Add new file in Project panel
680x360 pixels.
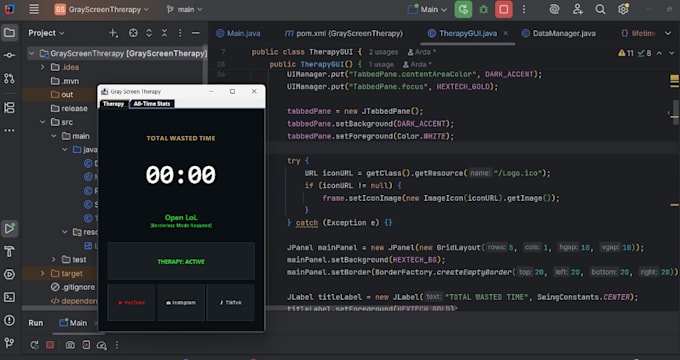point(113,33)
